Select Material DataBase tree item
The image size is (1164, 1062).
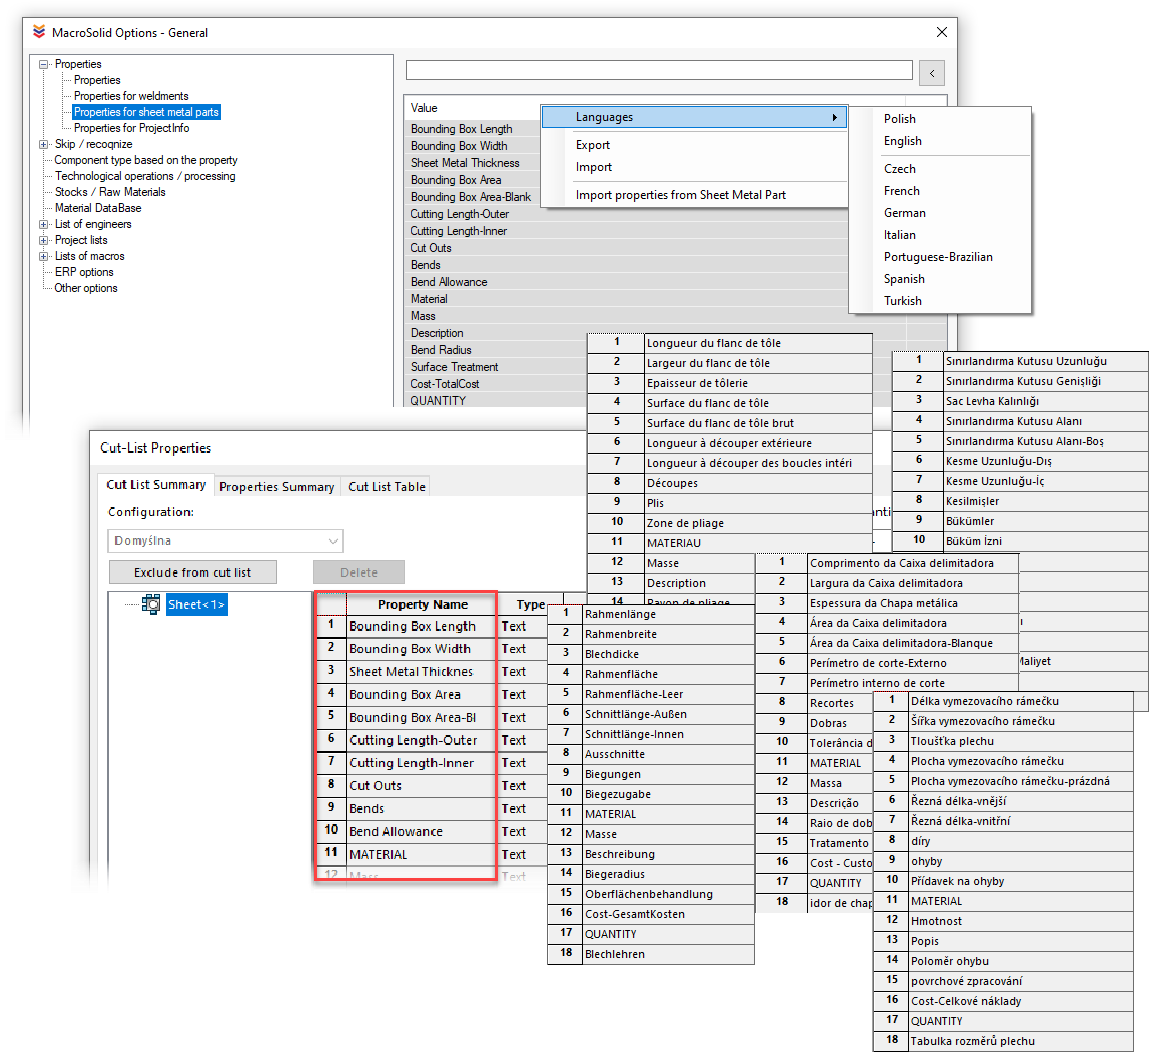point(97,209)
